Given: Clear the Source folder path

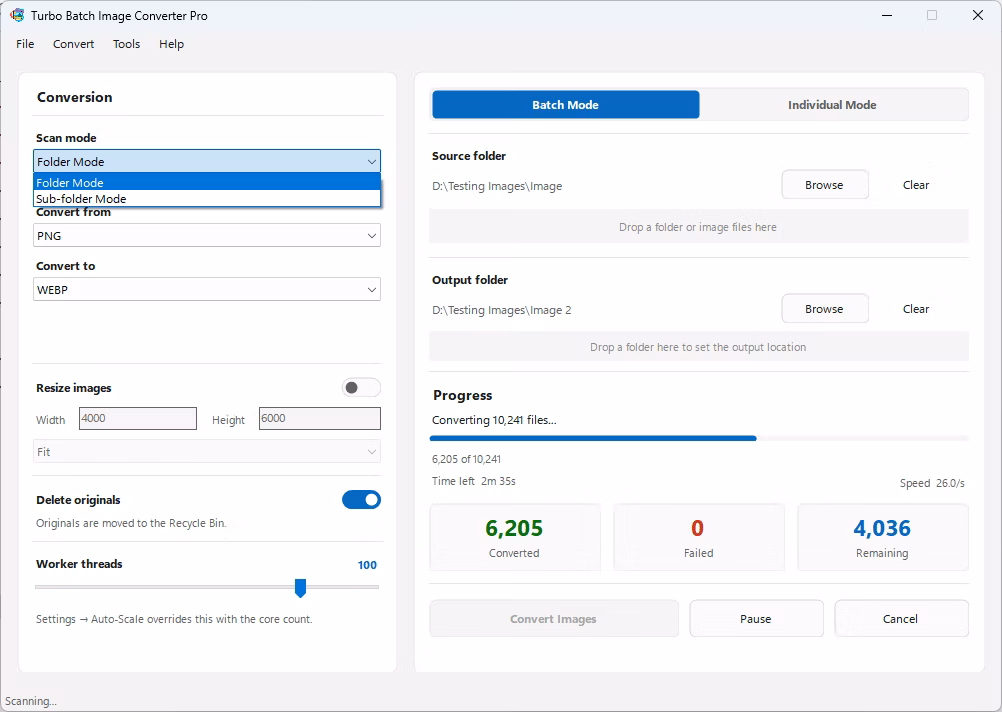Looking at the screenshot, I should pos(916,185).
